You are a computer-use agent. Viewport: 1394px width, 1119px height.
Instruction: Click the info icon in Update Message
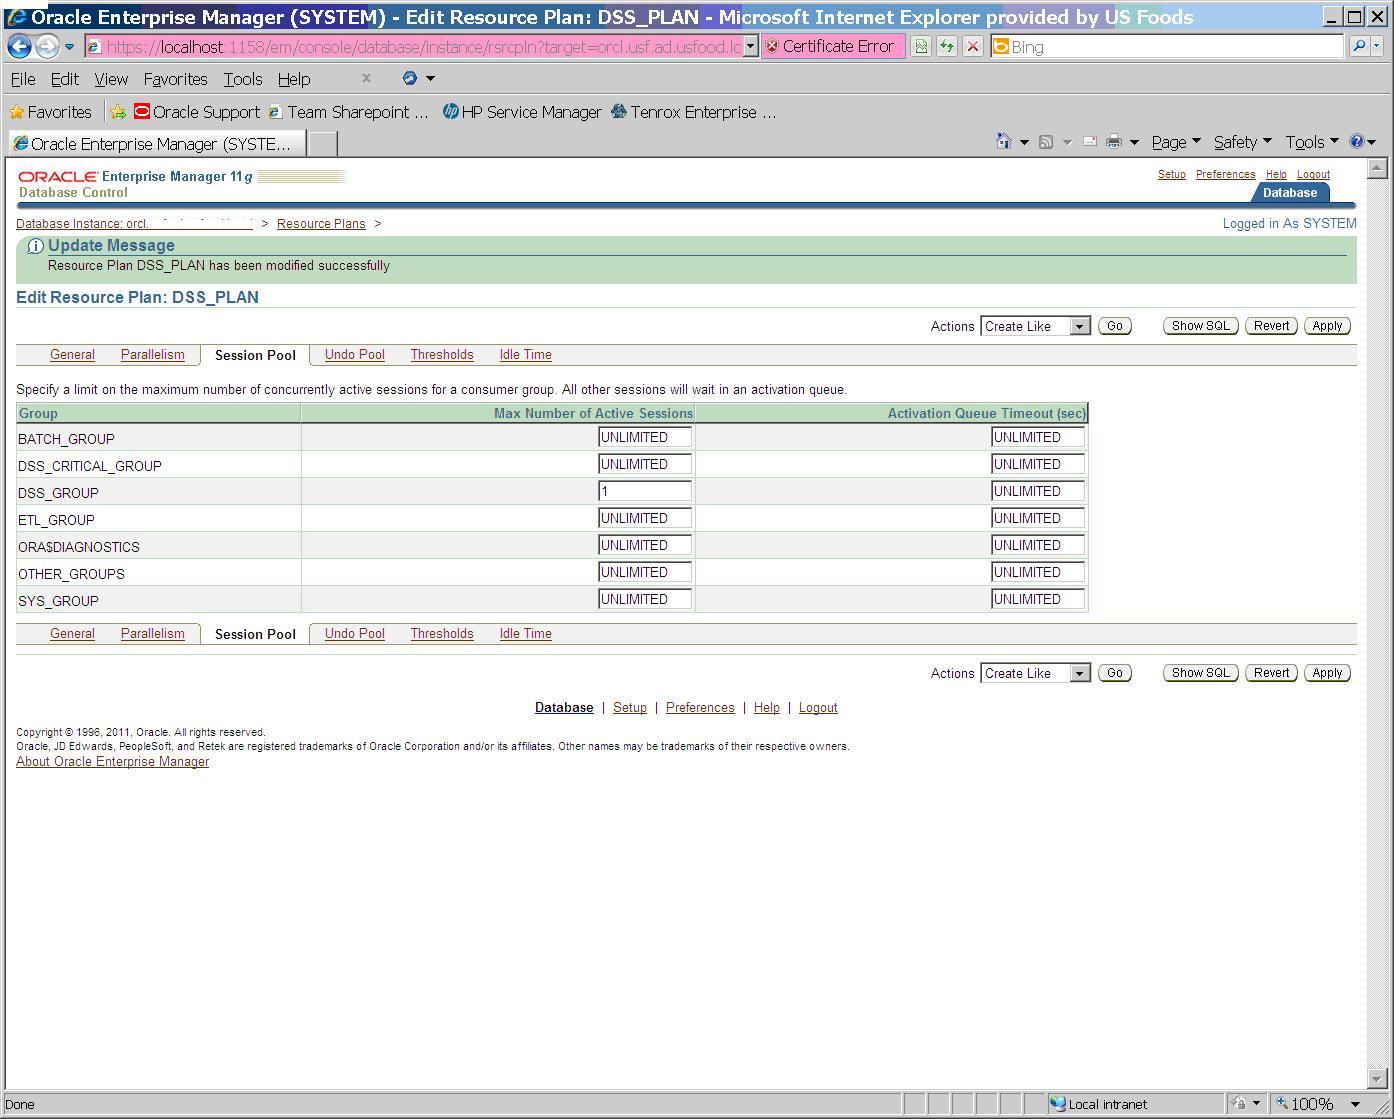point(35,246)
